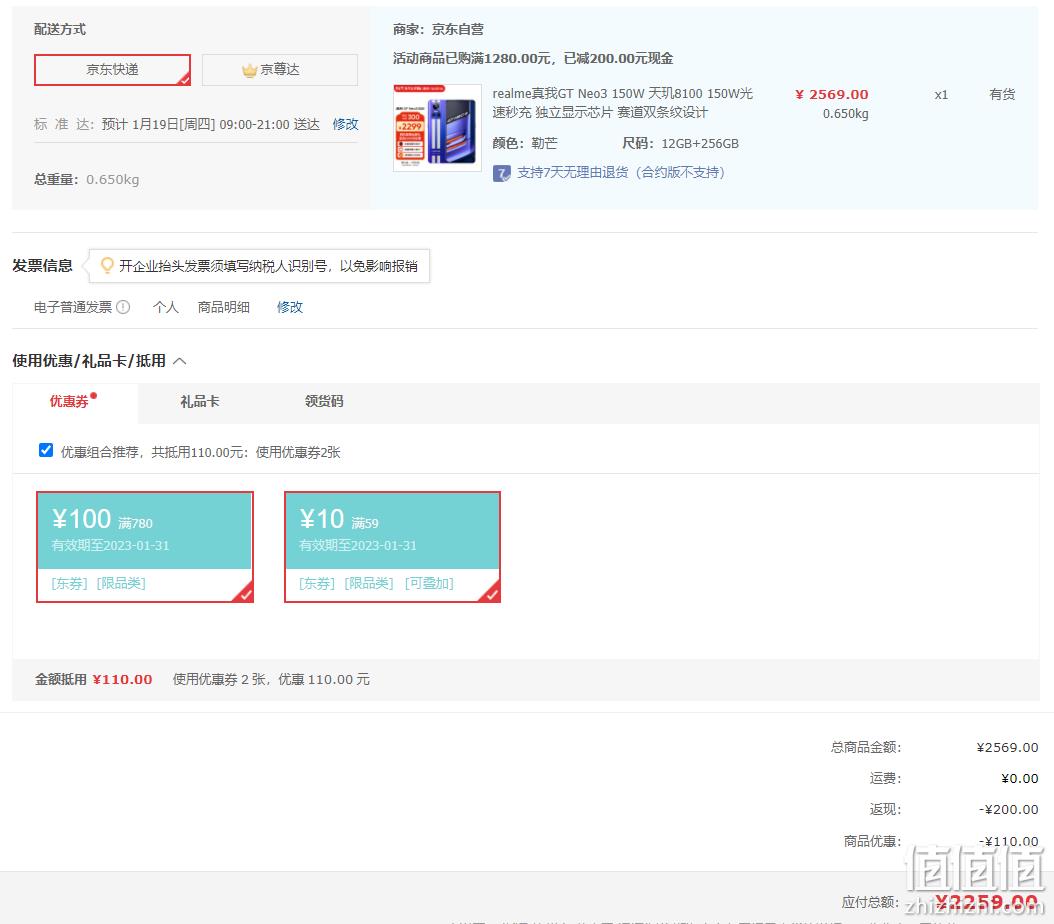The image size is (1054, 924).
Task: Collapse the 使用优惠/礼品卡/抵用 section
Action: pos(179,361)
